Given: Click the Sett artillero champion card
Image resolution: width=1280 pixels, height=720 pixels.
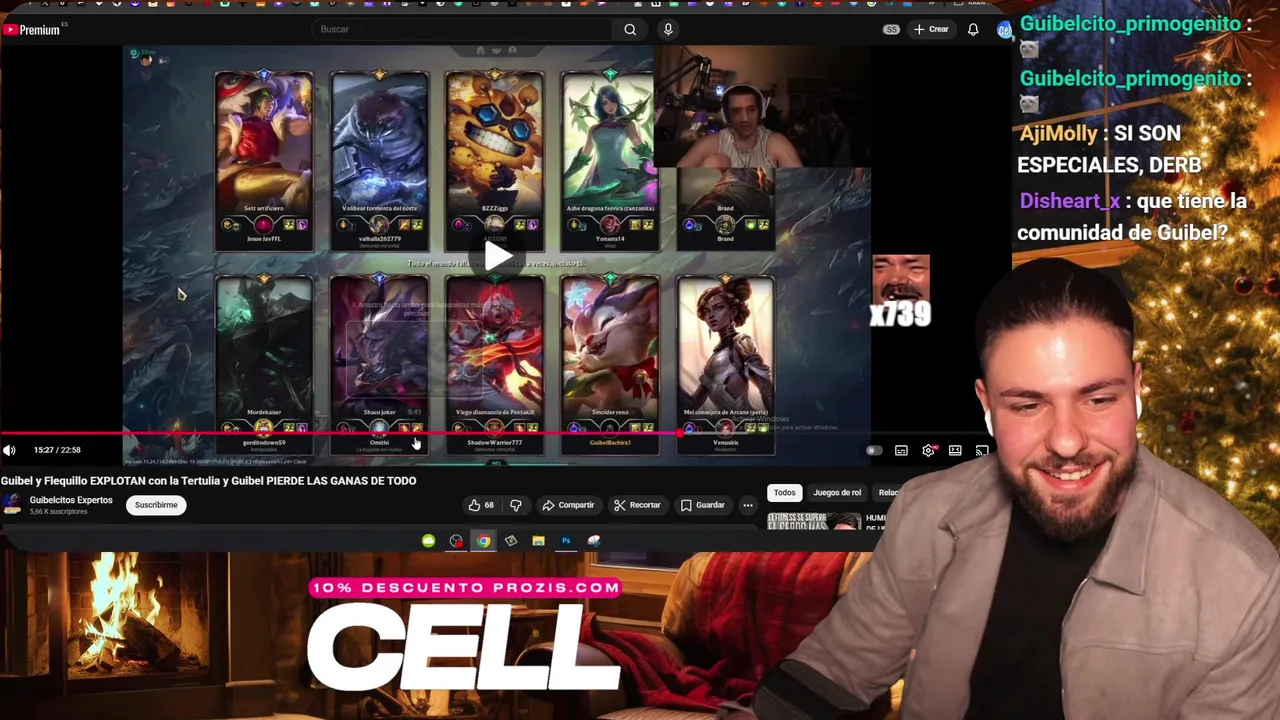Looking at the screenshot, I should 264,160.
